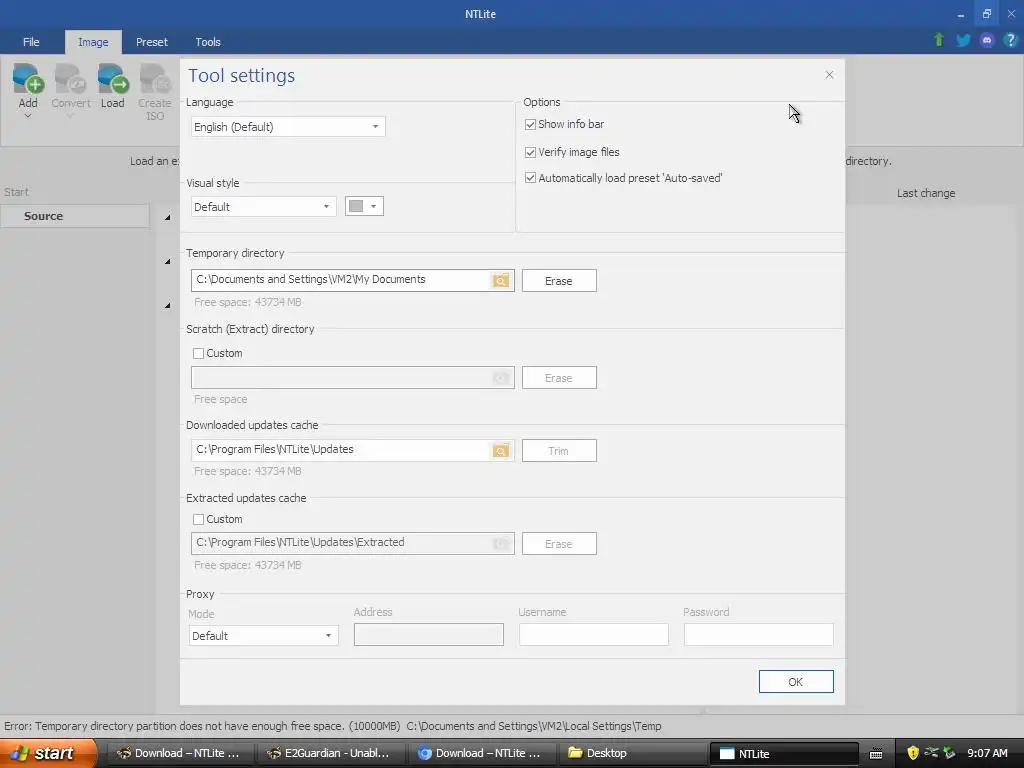1024x768 pixels.
Task: Switch to the Tools tab
Action: click(x=208, y=42)
